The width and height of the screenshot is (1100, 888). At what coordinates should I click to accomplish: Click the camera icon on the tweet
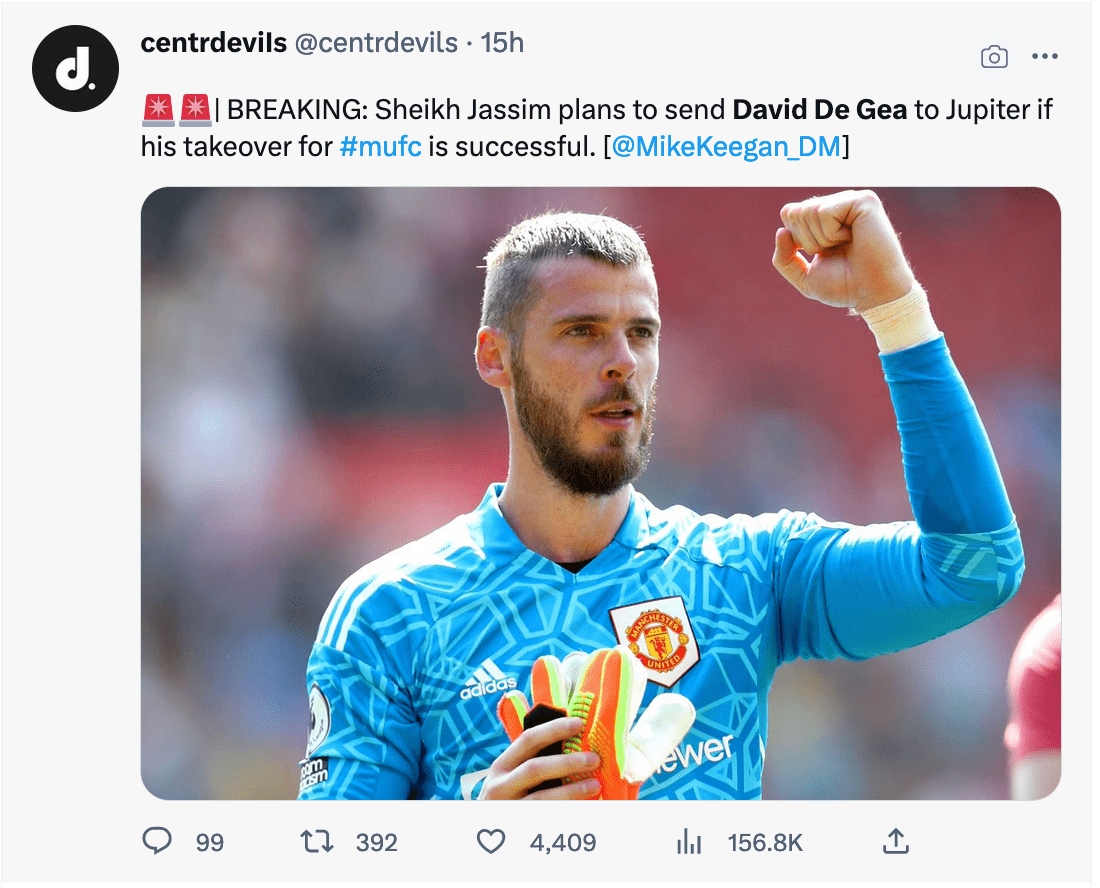[x=994, y=57]
